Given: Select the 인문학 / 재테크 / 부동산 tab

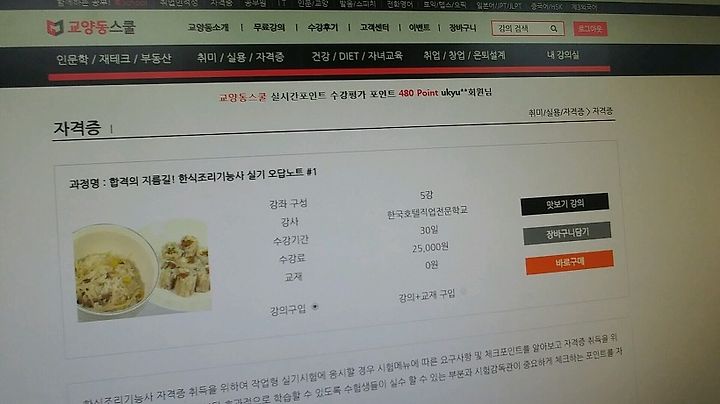Looking at the screenshot, I should coord(113,59).
